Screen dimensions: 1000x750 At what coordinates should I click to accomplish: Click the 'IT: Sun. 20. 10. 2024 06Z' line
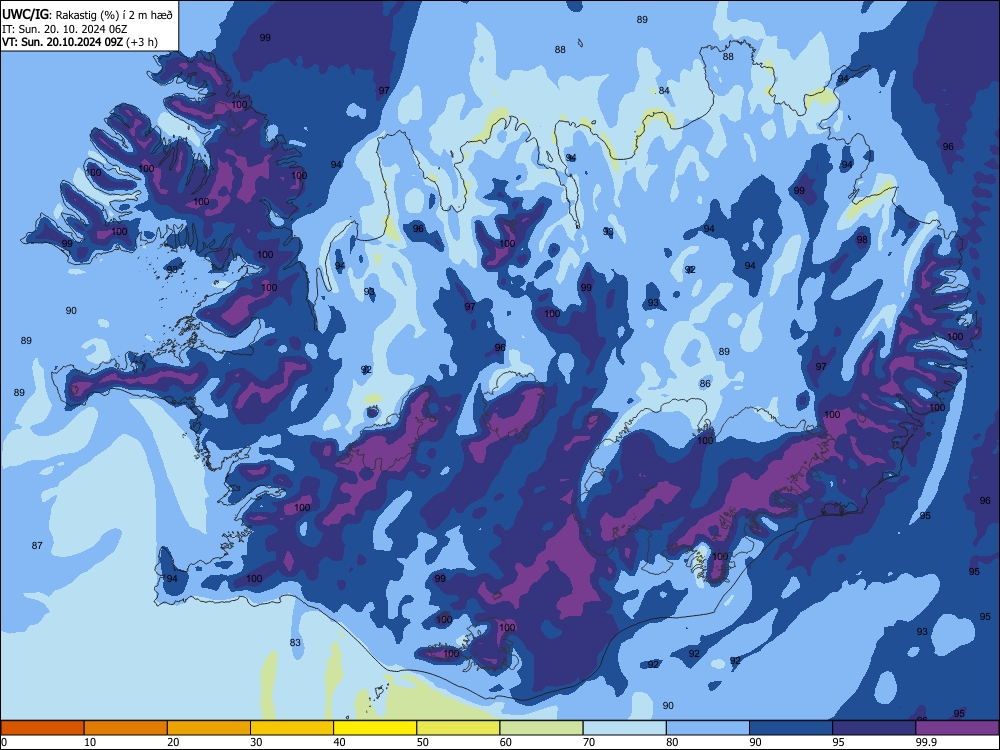[64, 29]
